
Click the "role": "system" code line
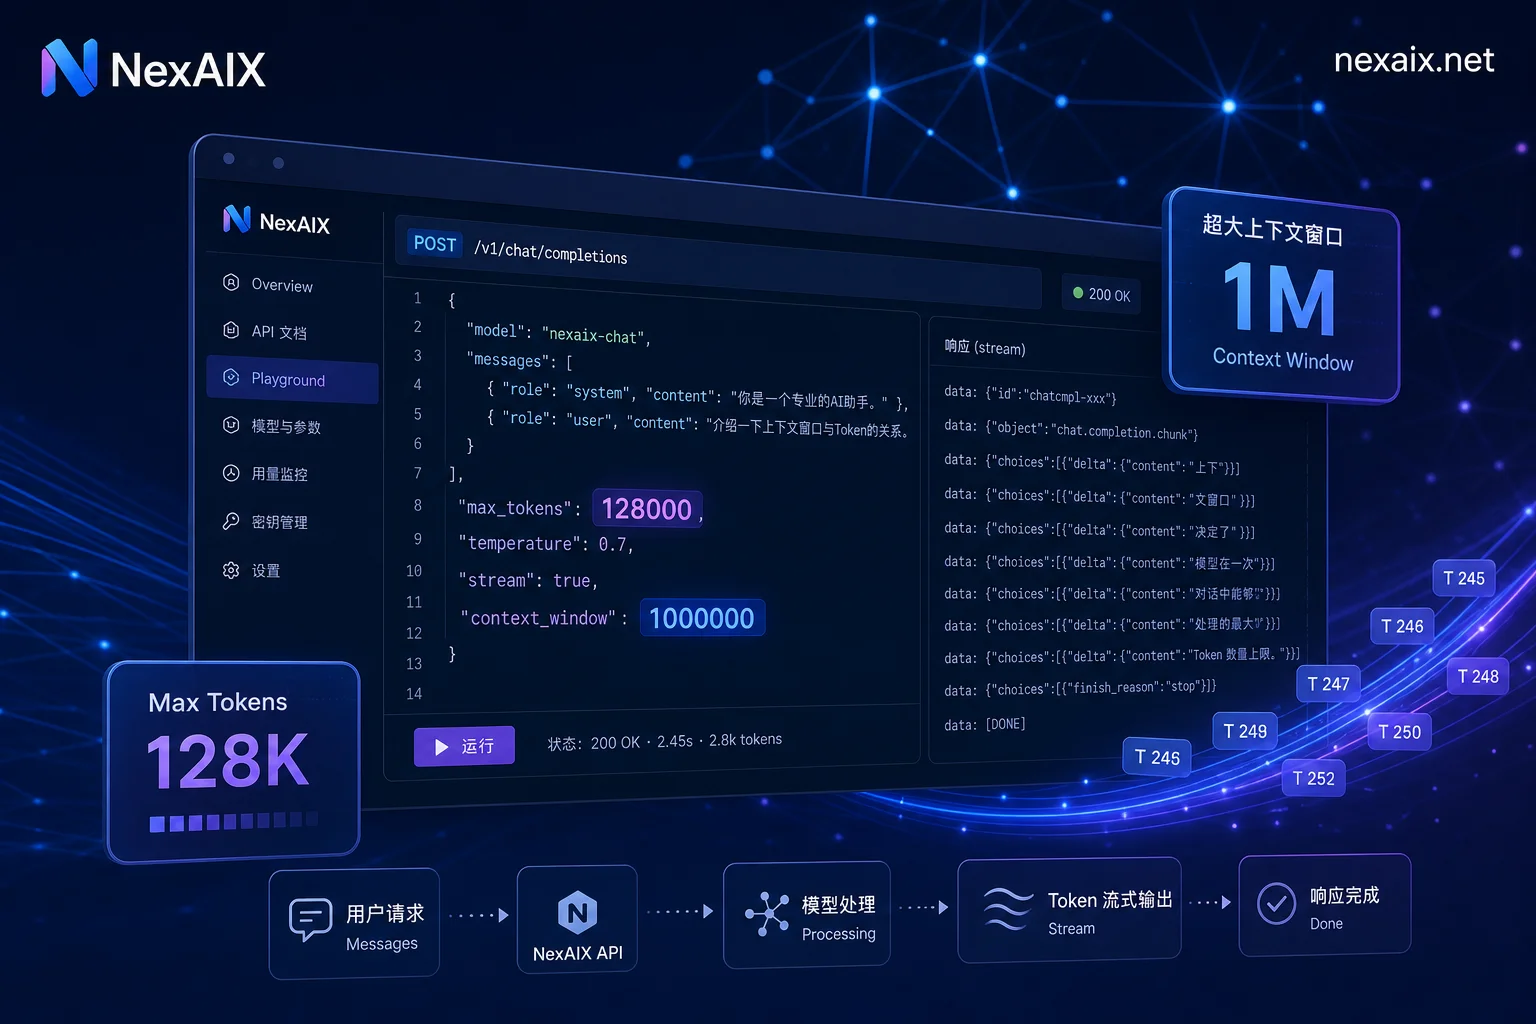coord(697,396)
